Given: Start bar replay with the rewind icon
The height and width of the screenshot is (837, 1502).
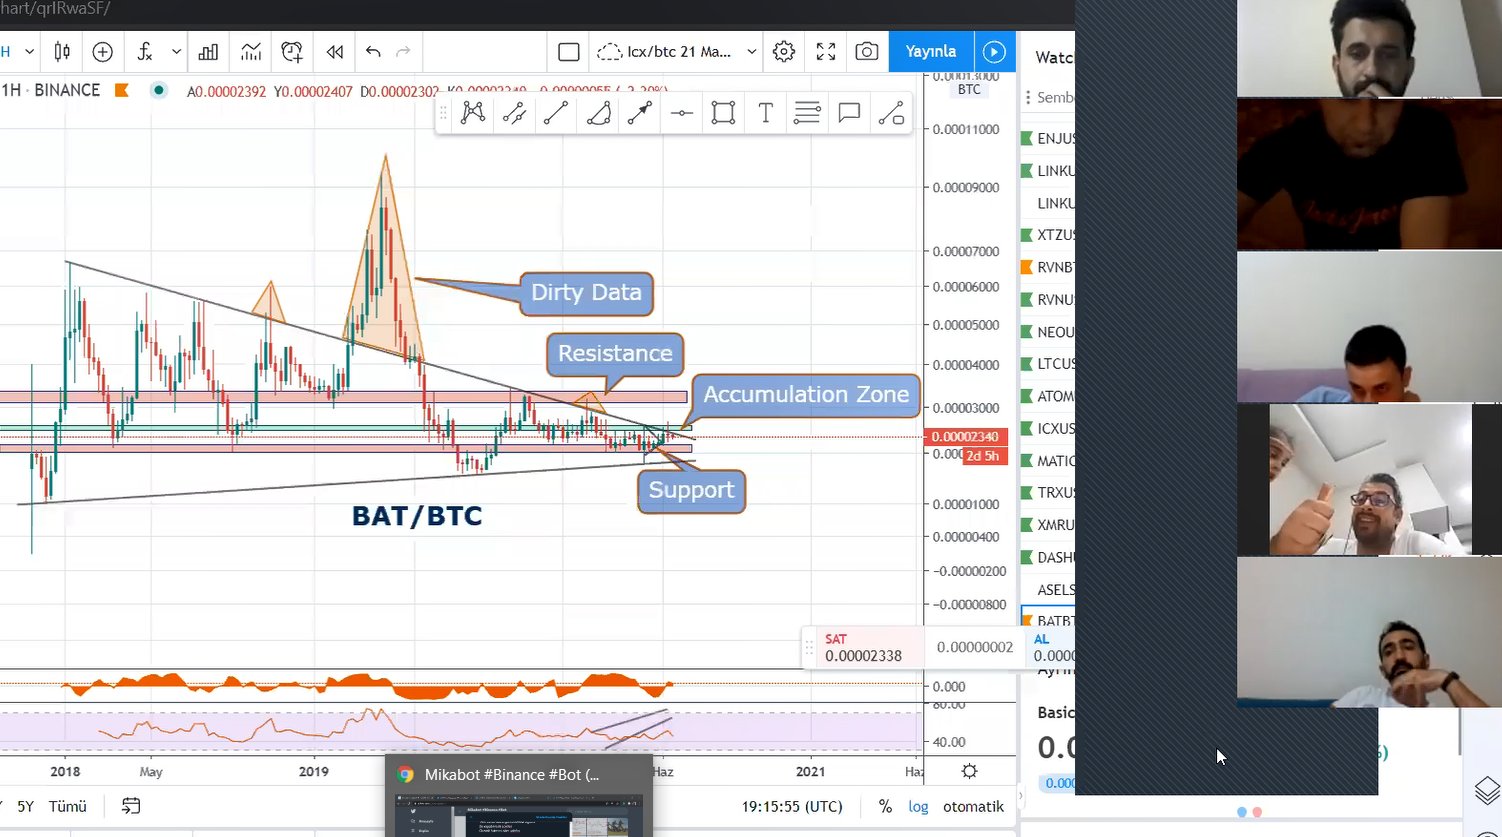Looking at the screenshot, I should 334,52.
